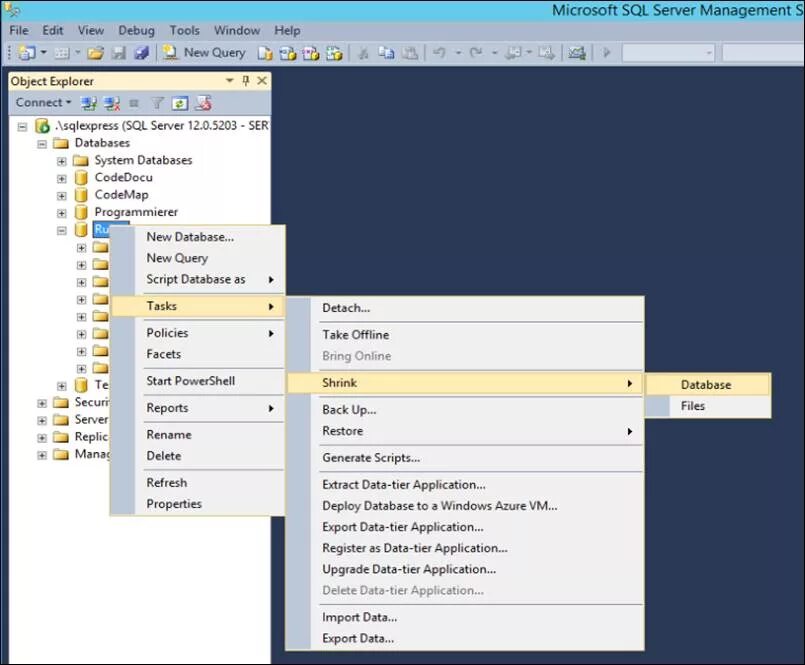Choose Facets from context menu
The width and height of the screenshot is (805, 665).
click(x=198, y=354)
